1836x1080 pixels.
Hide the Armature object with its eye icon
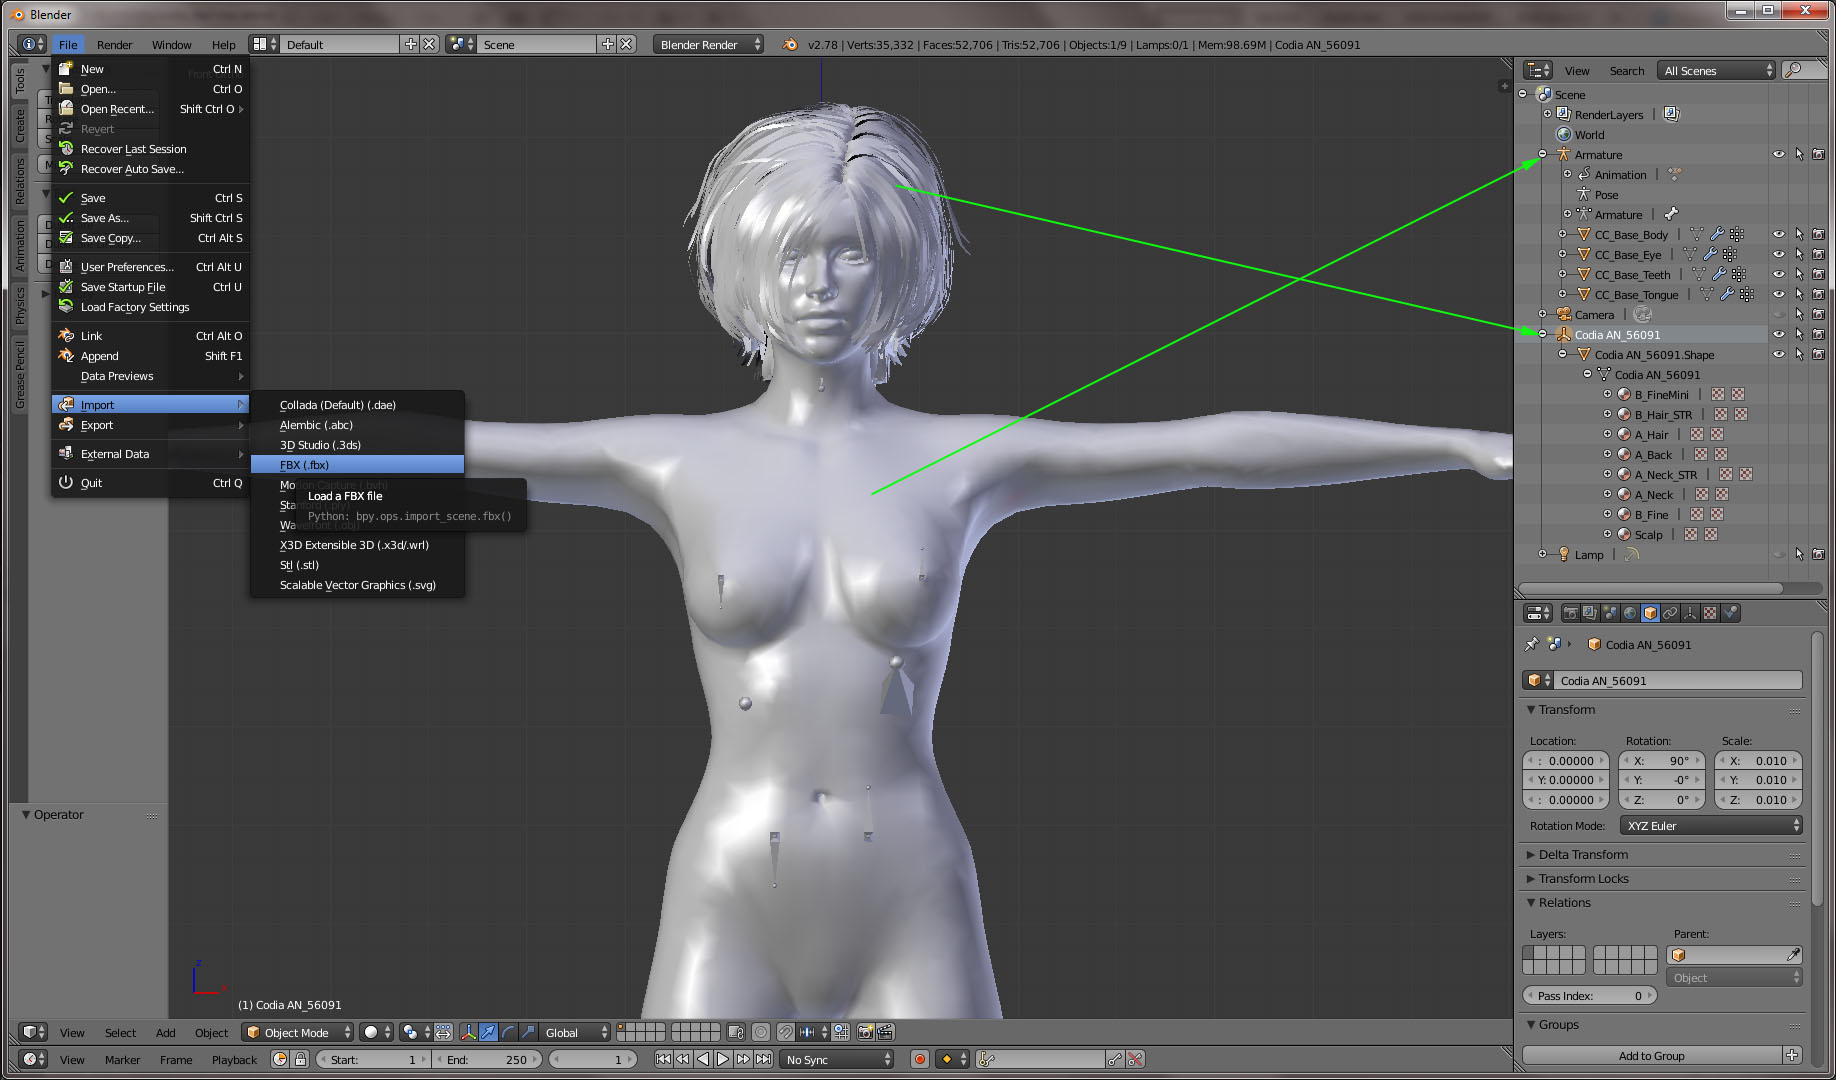(x=1779, y=154)
